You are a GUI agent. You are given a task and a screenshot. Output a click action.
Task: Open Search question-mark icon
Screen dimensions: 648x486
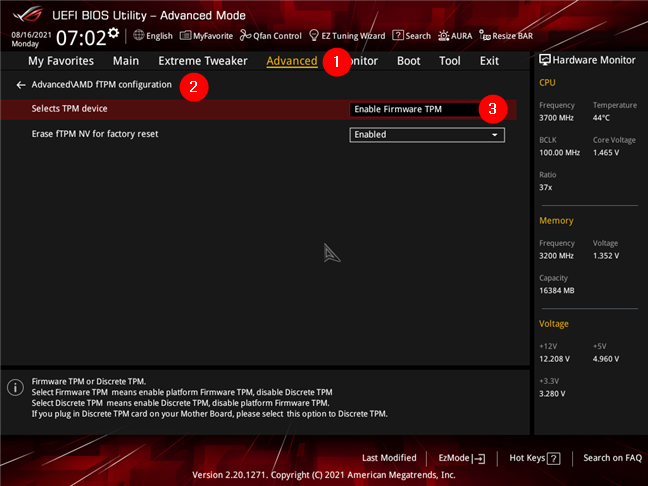(x=398, y=35)
